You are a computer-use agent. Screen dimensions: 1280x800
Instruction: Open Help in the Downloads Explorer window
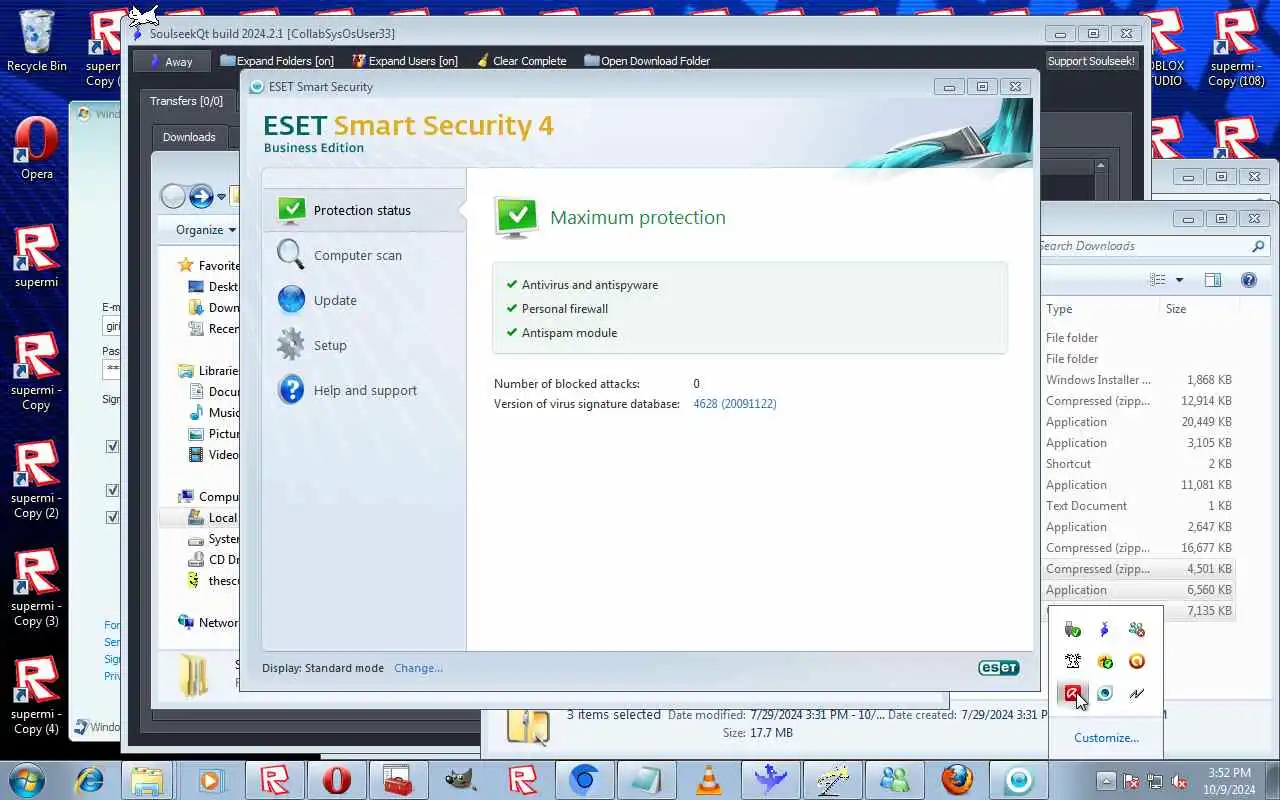click(x=1249, y=280)
